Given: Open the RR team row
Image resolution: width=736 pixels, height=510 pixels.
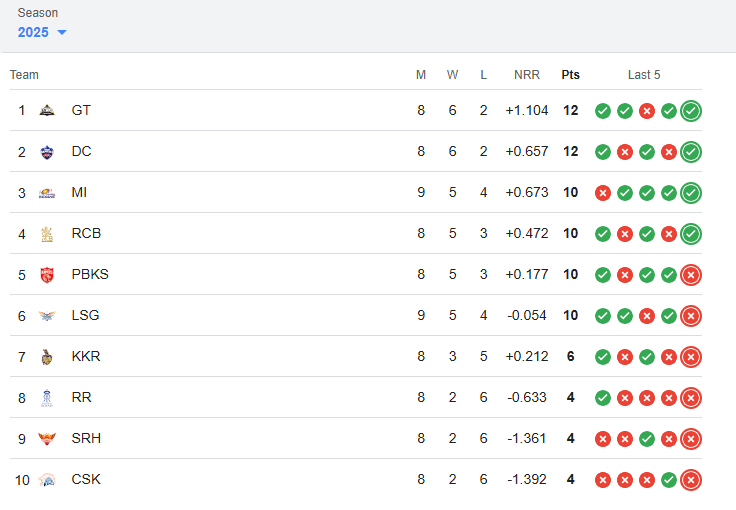Looking at the screenshot, I should (x=356, y=397).
